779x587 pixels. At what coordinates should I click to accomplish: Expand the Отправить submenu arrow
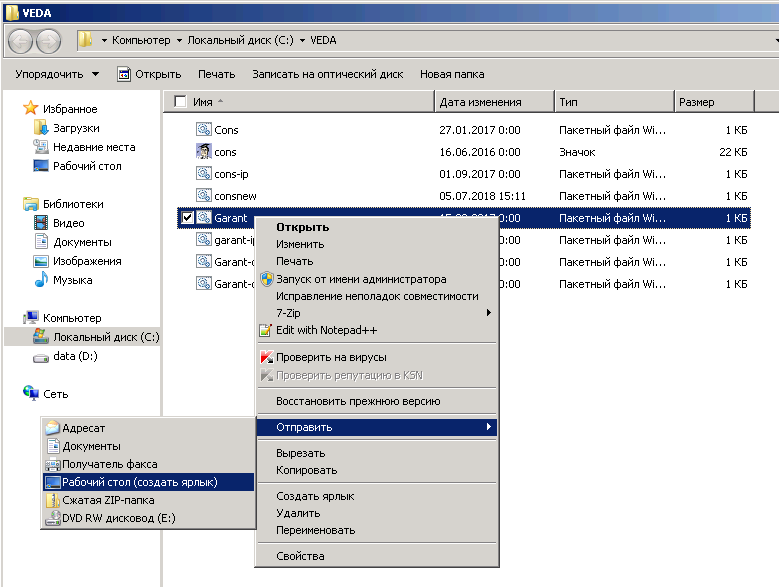488,427
